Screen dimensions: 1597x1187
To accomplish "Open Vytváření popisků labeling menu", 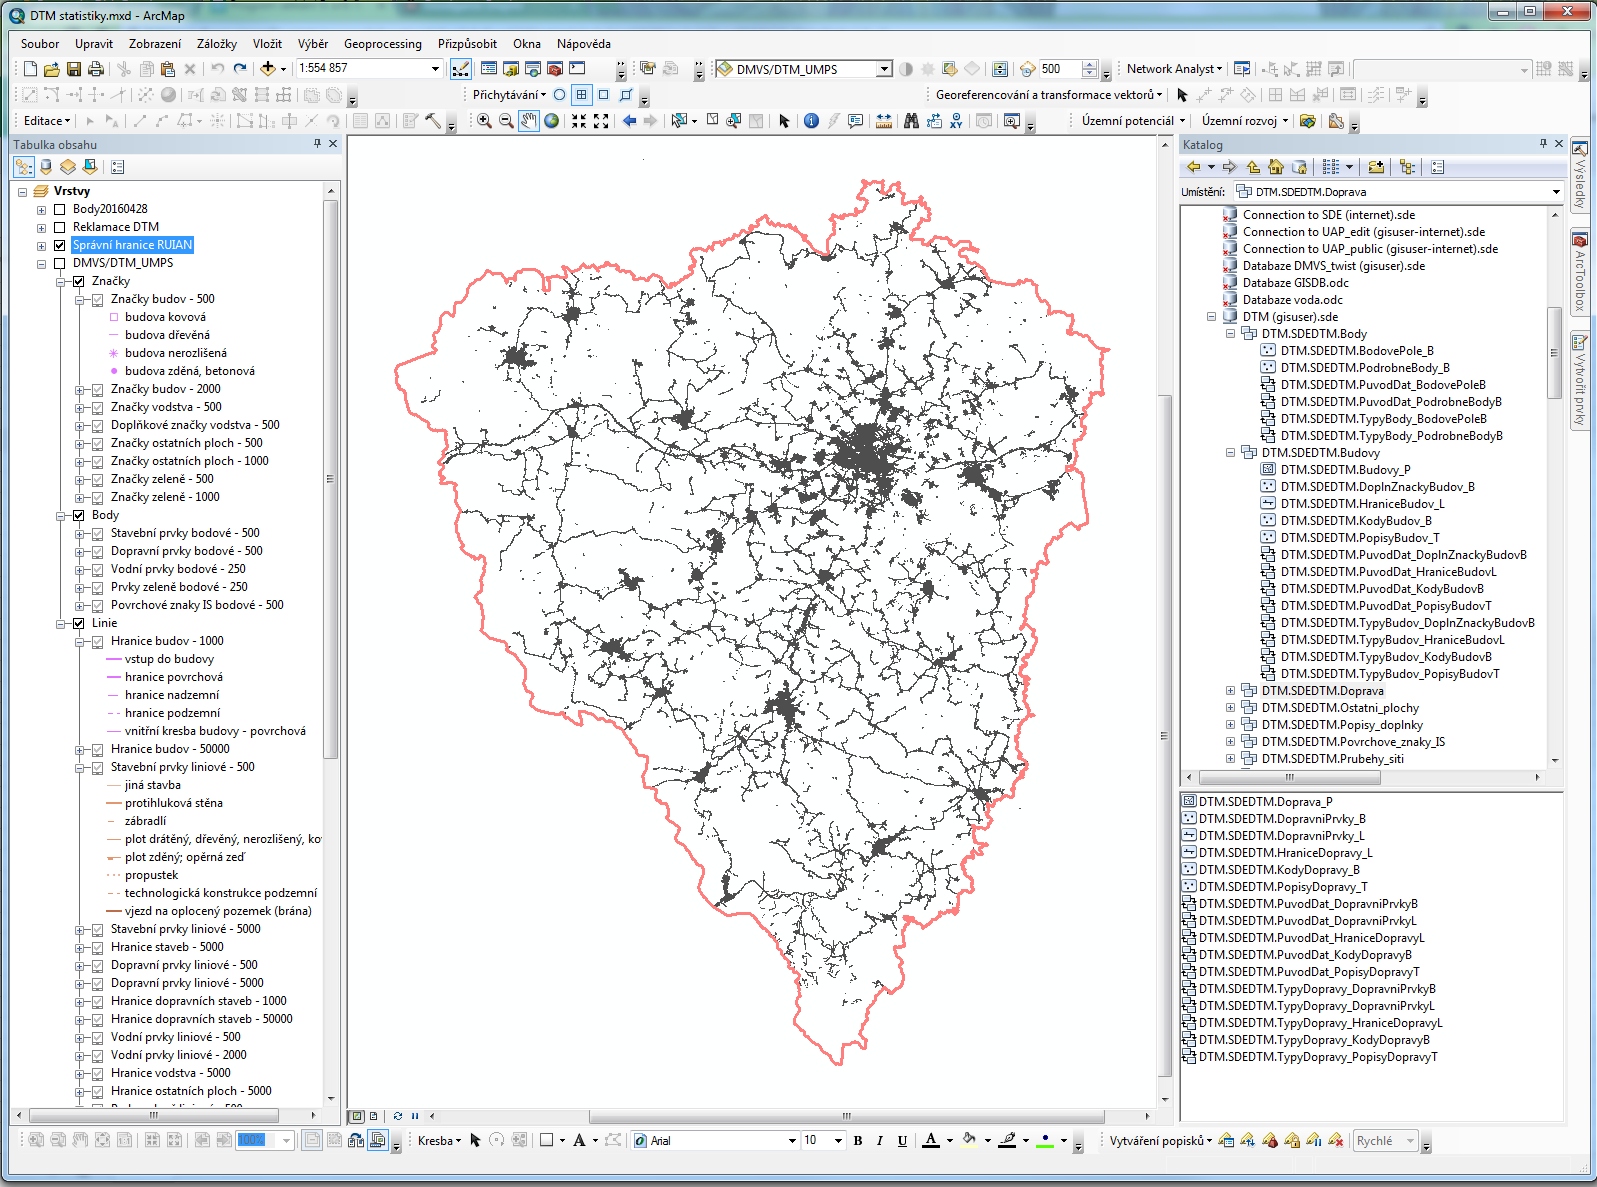I will (x=1160, y=1140).
